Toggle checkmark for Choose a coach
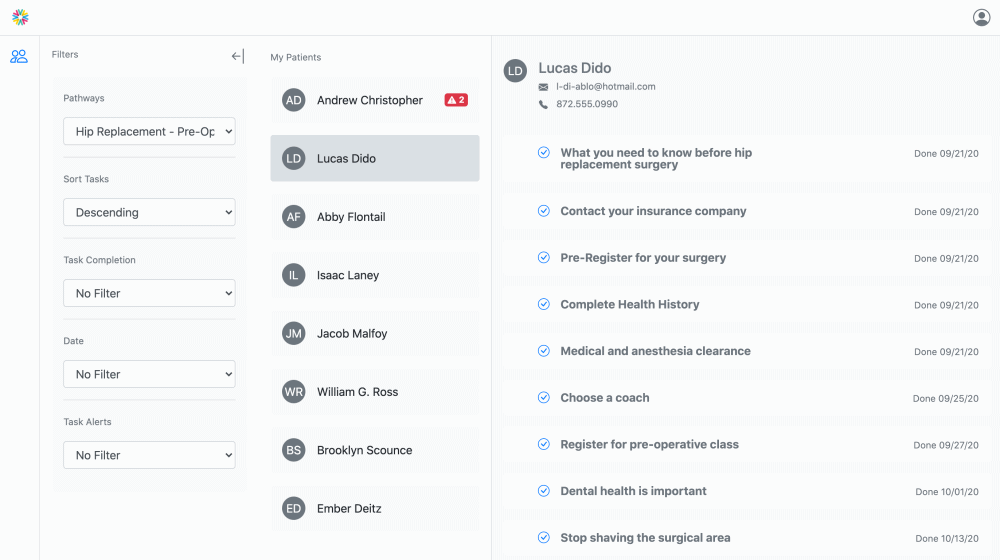Screen dimensions: 1000x560 543,397
